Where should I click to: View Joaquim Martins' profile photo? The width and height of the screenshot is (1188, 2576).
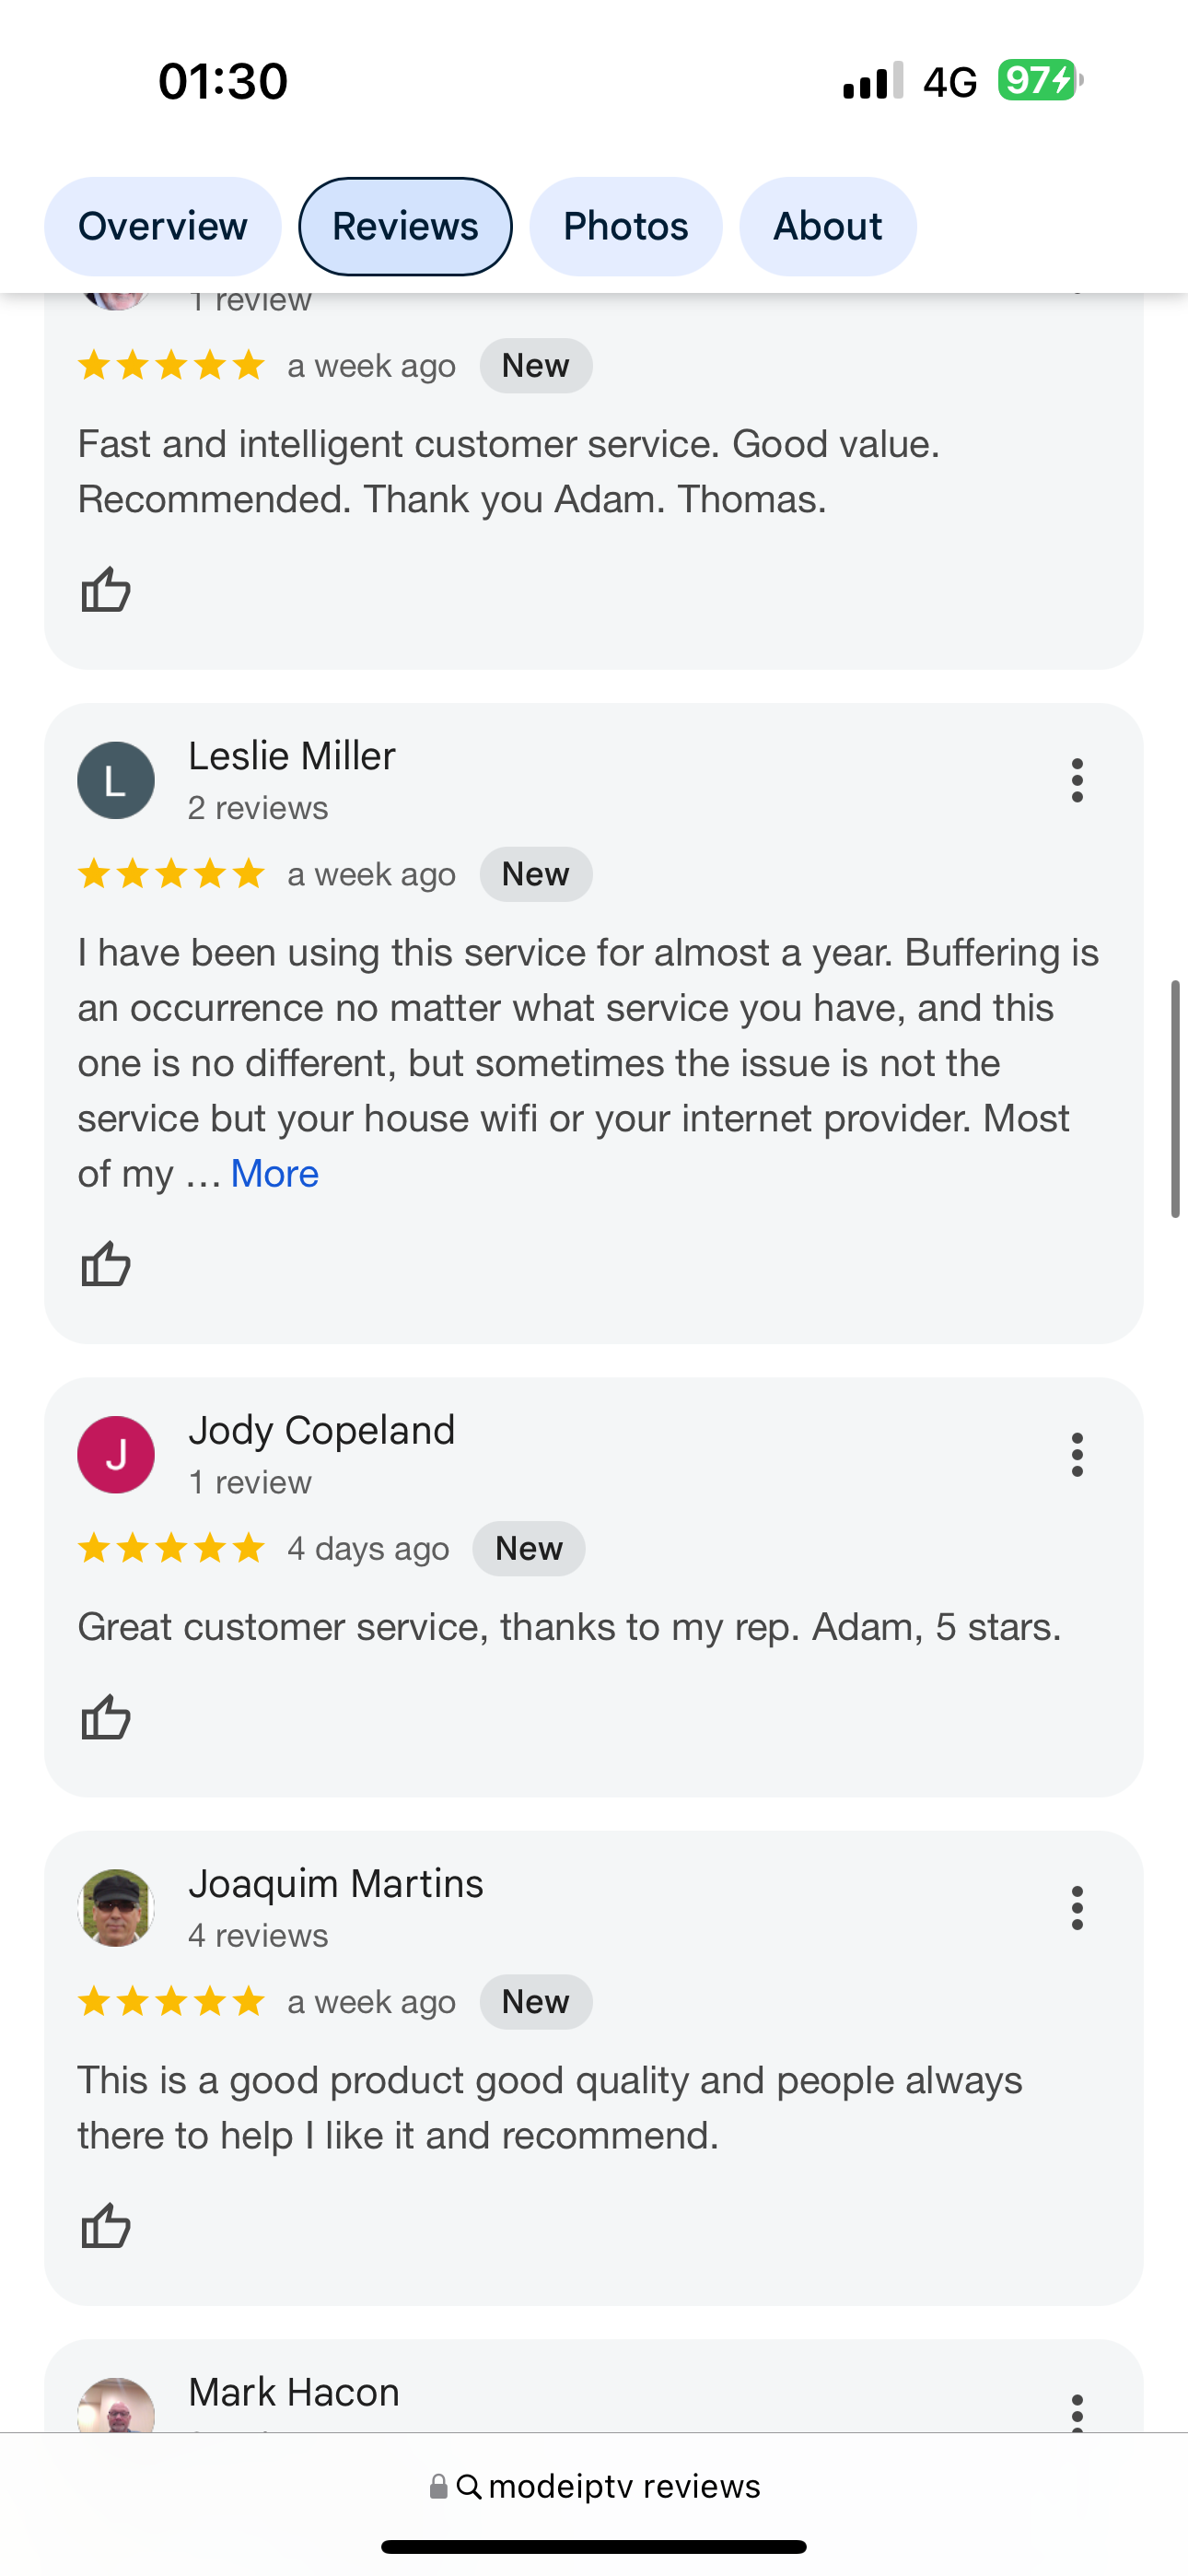(x=116, y=1908)
